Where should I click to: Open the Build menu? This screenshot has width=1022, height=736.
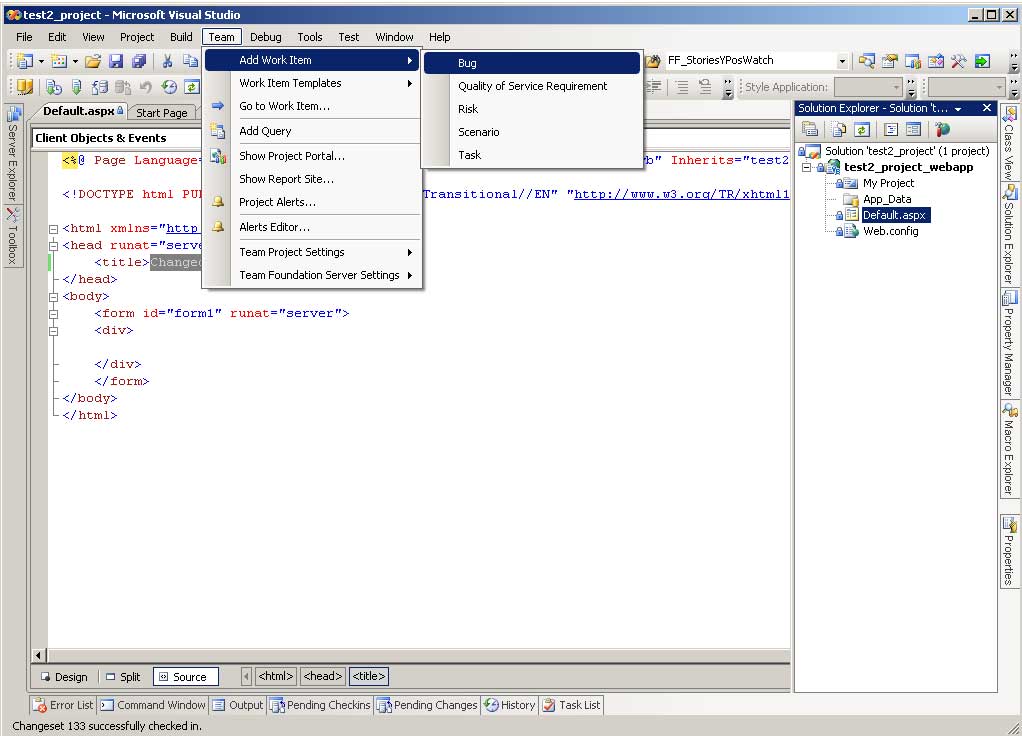[x=181, y=37]
